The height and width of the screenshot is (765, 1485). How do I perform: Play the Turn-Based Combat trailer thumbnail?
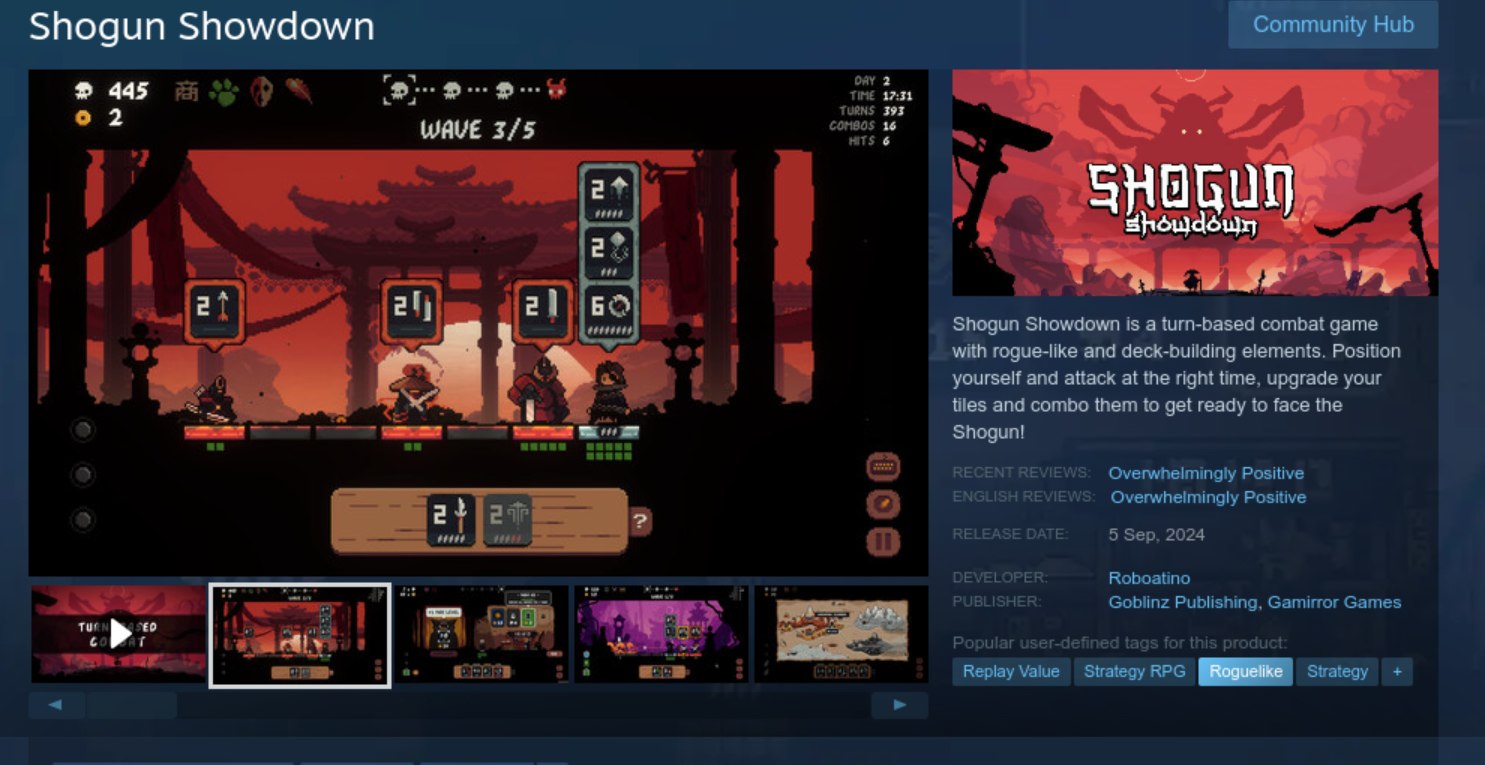coord(119,634)
